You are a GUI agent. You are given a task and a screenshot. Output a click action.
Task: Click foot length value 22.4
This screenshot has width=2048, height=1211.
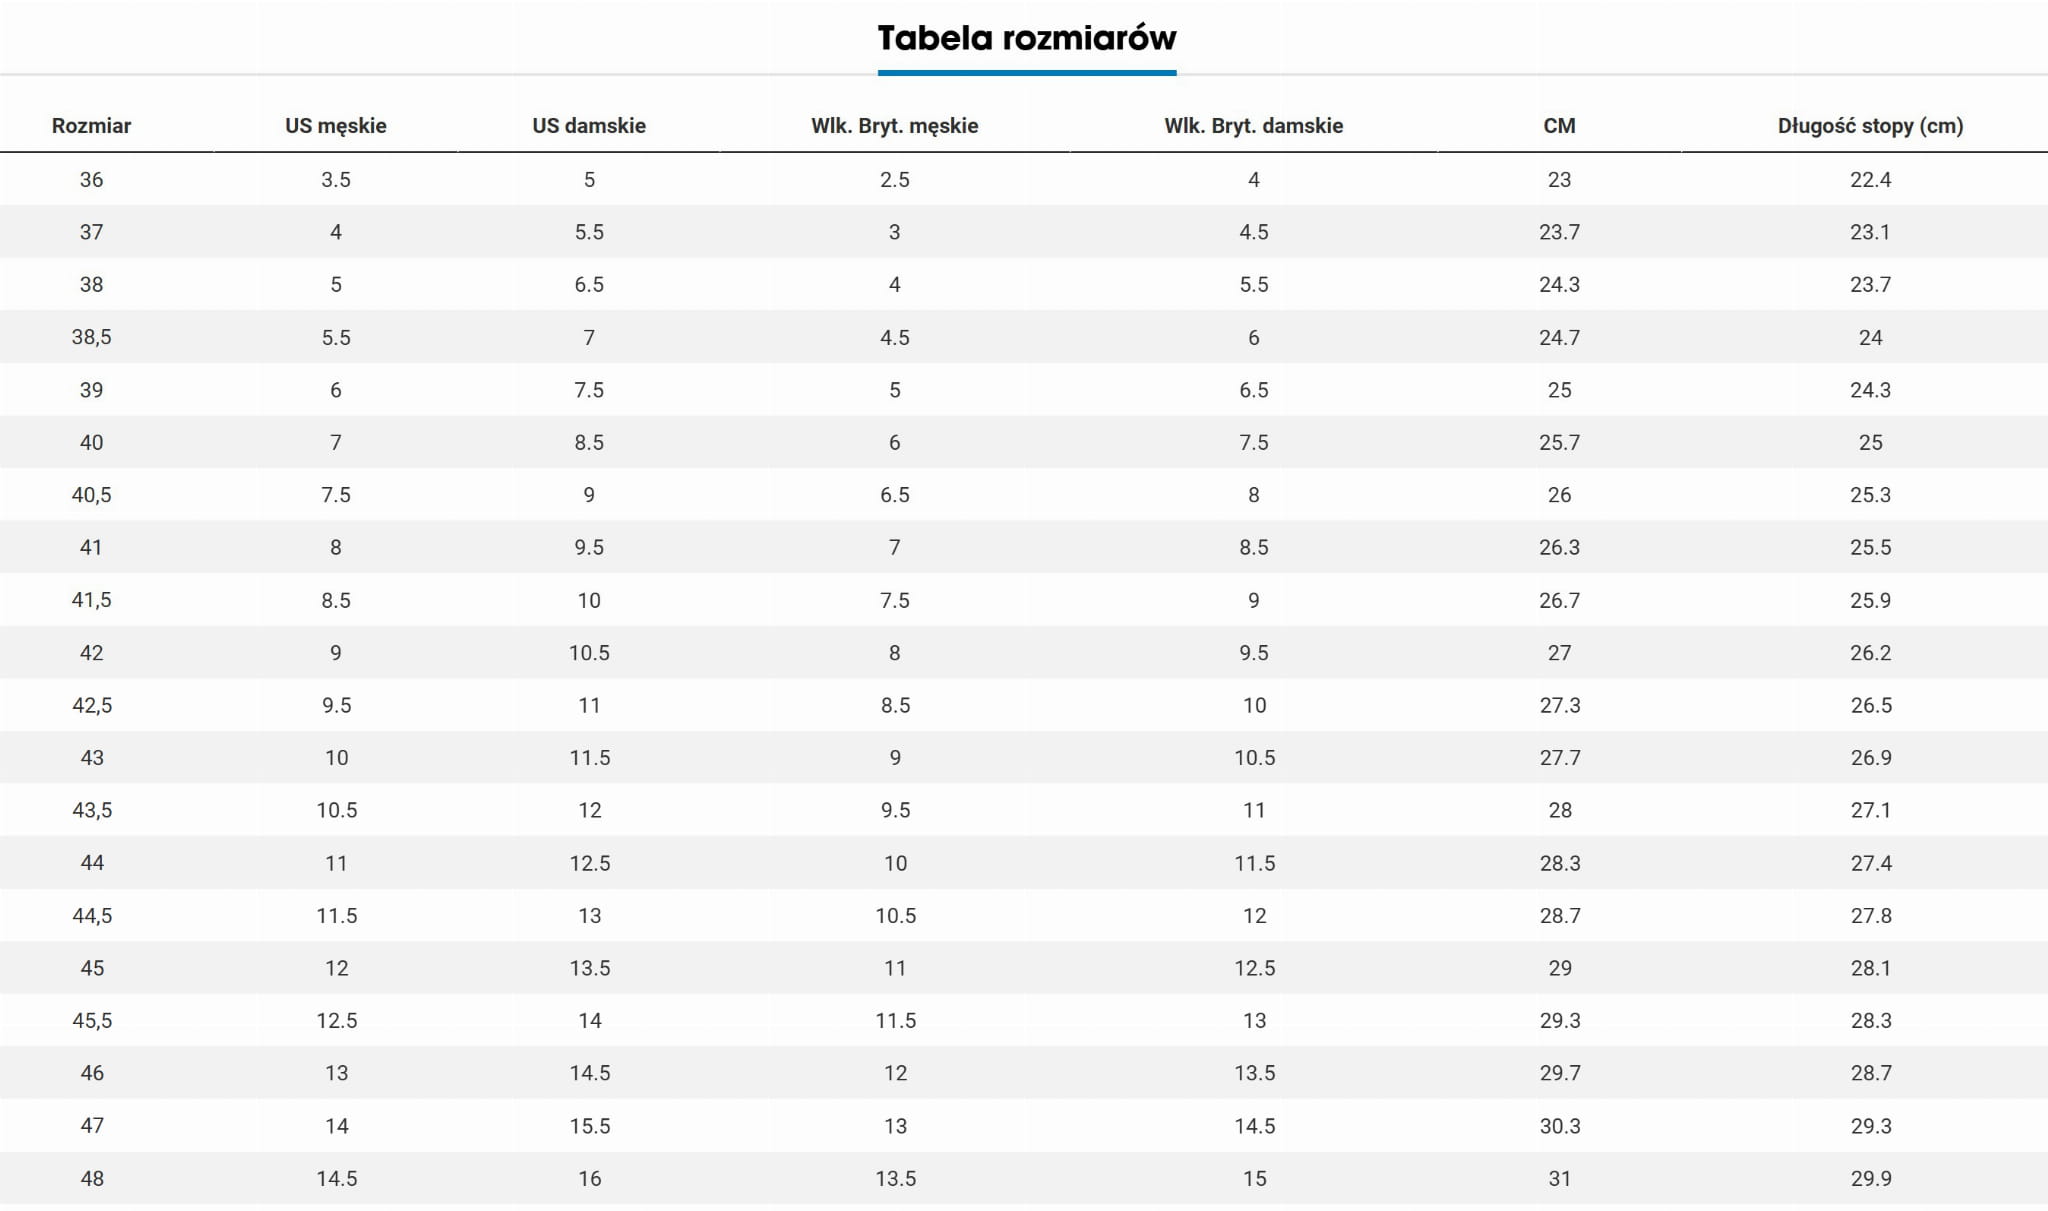1870,180
